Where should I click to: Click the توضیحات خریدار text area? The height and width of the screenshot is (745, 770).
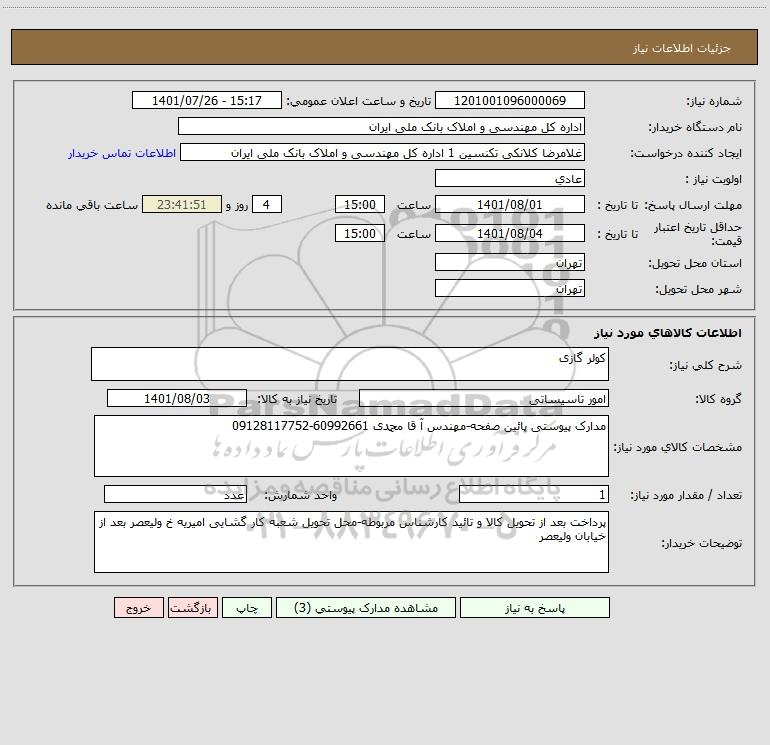(x=351, y=542)
